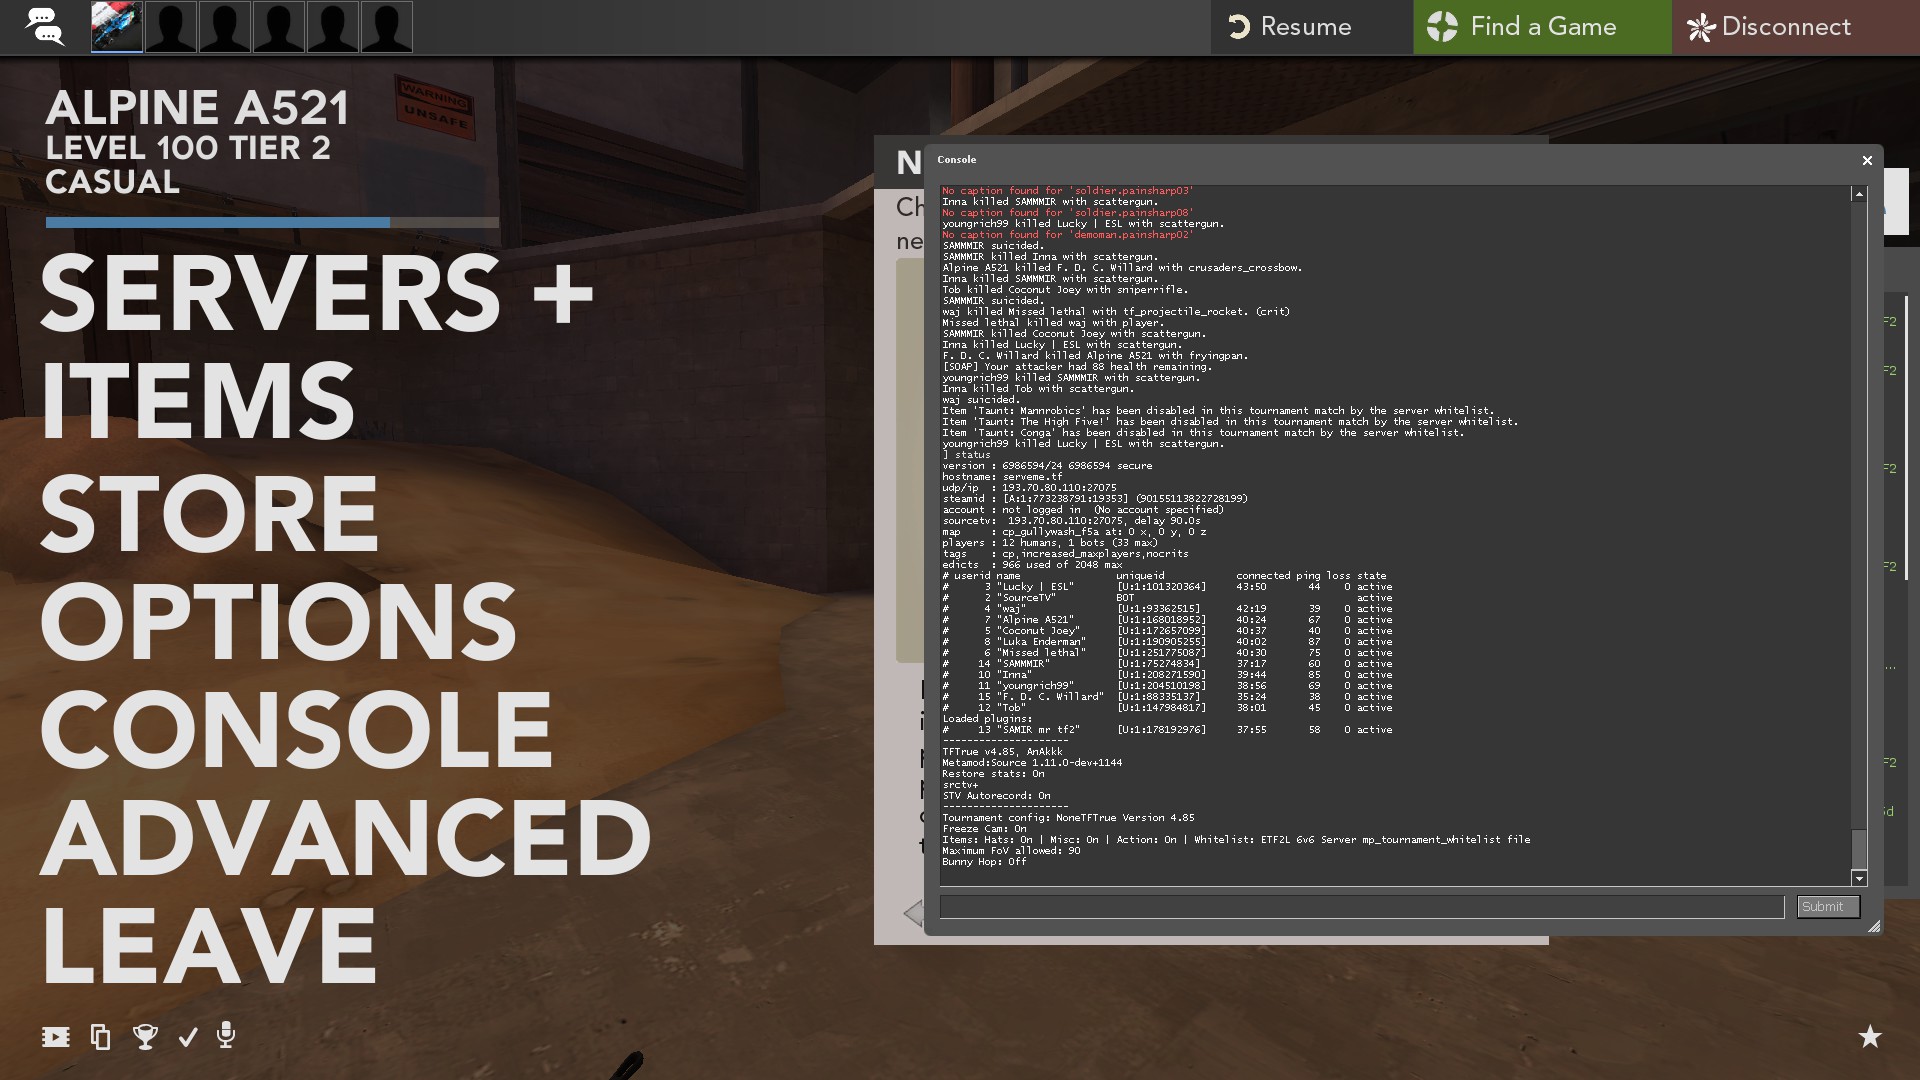This screenshot has height=1080, width=1920.
Task: Click the 'map : cp_gullywash_f5a' line
Action: point(1074,532)
